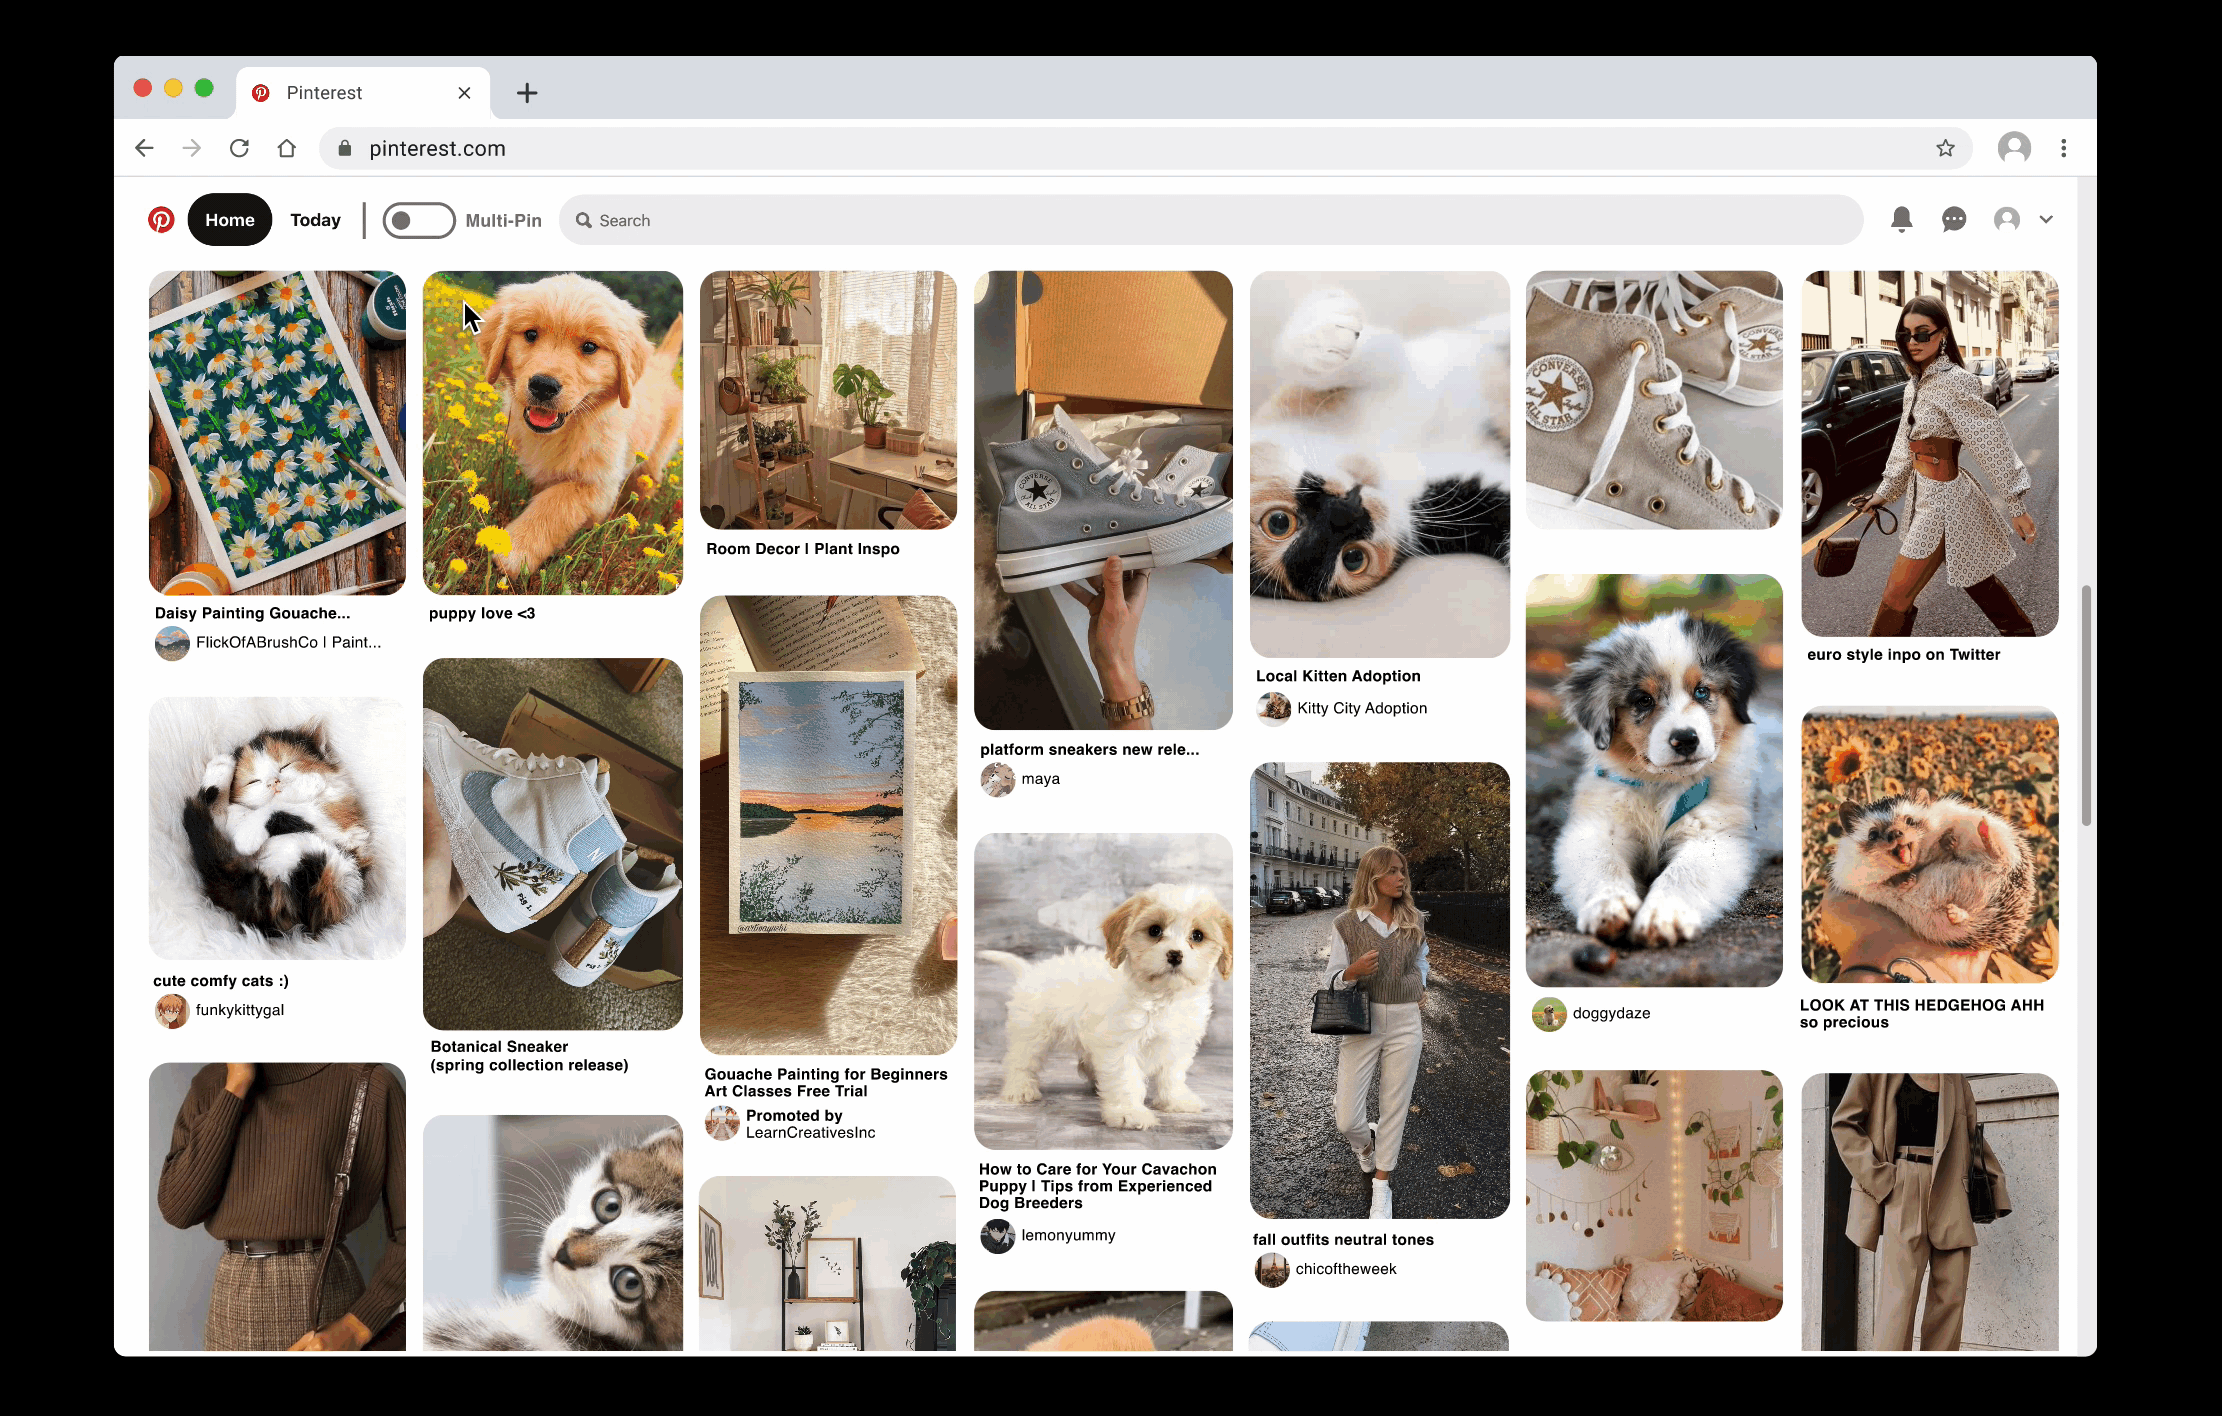The width and height of the screenshot is (2222, 1416).
Task: Click the Pinterest Search field
Action: 1210,221
